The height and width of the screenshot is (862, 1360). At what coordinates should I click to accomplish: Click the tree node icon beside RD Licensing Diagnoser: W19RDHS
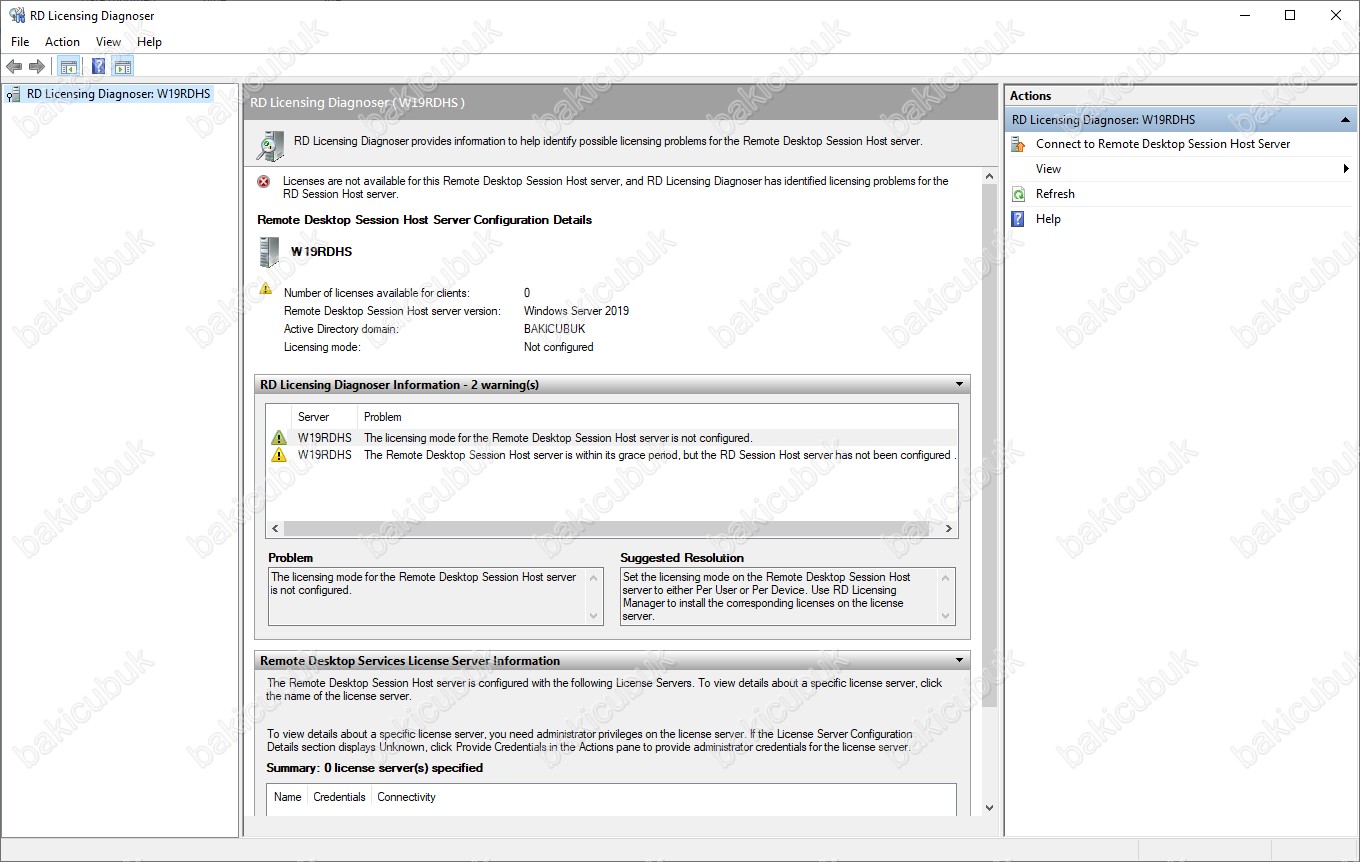coord(14,94)
